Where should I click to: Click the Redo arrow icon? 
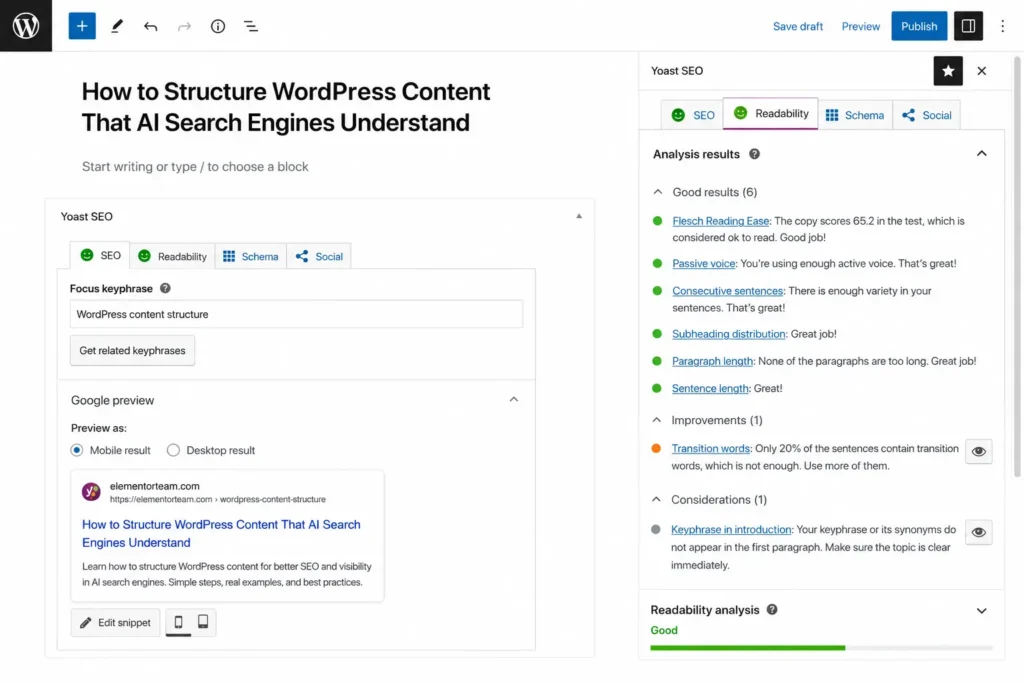[x=184, y=26]
